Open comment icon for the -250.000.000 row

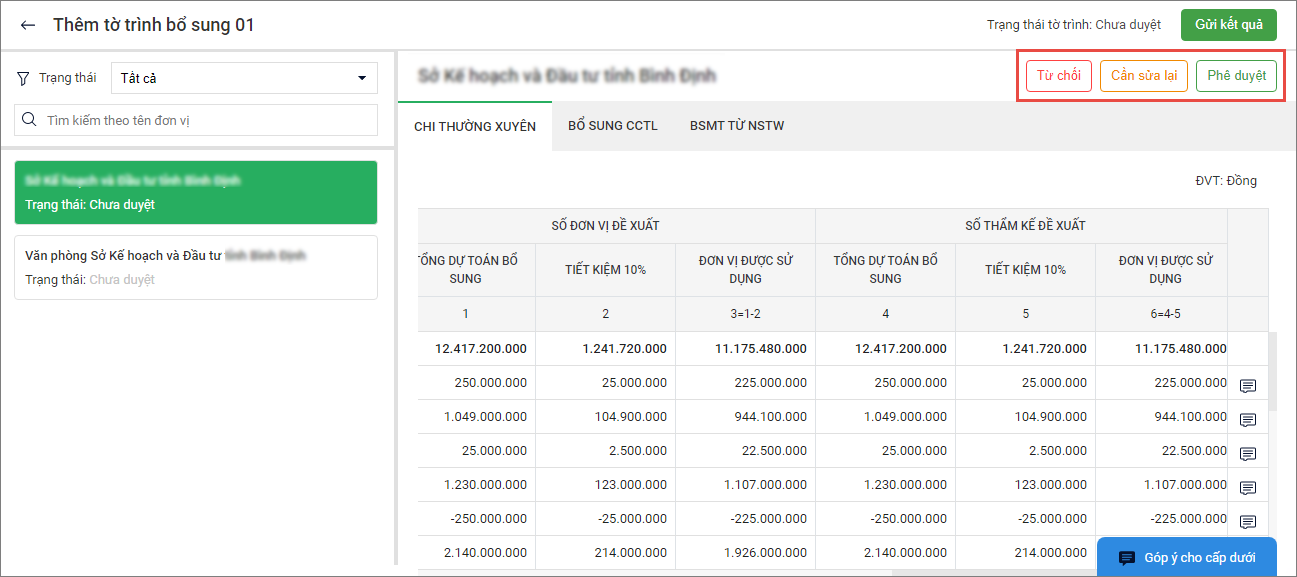1247,522
